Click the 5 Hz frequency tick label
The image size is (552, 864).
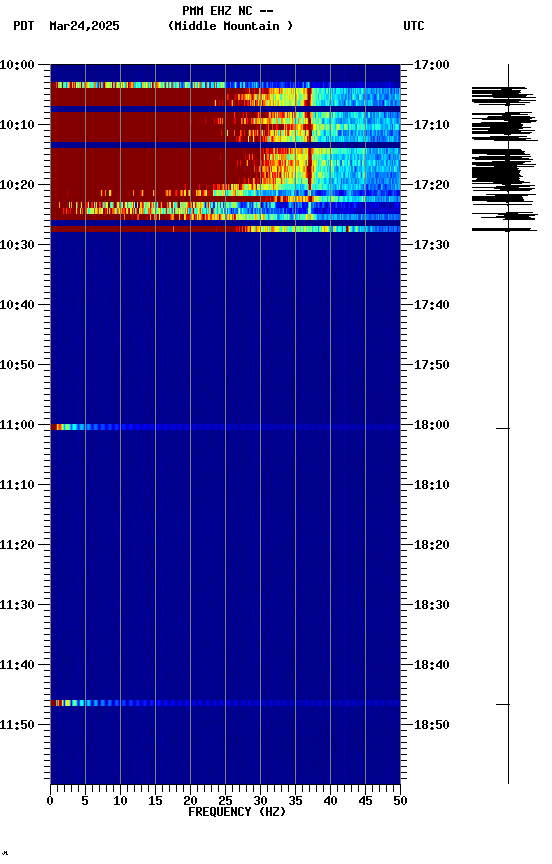tap(85, 801)
